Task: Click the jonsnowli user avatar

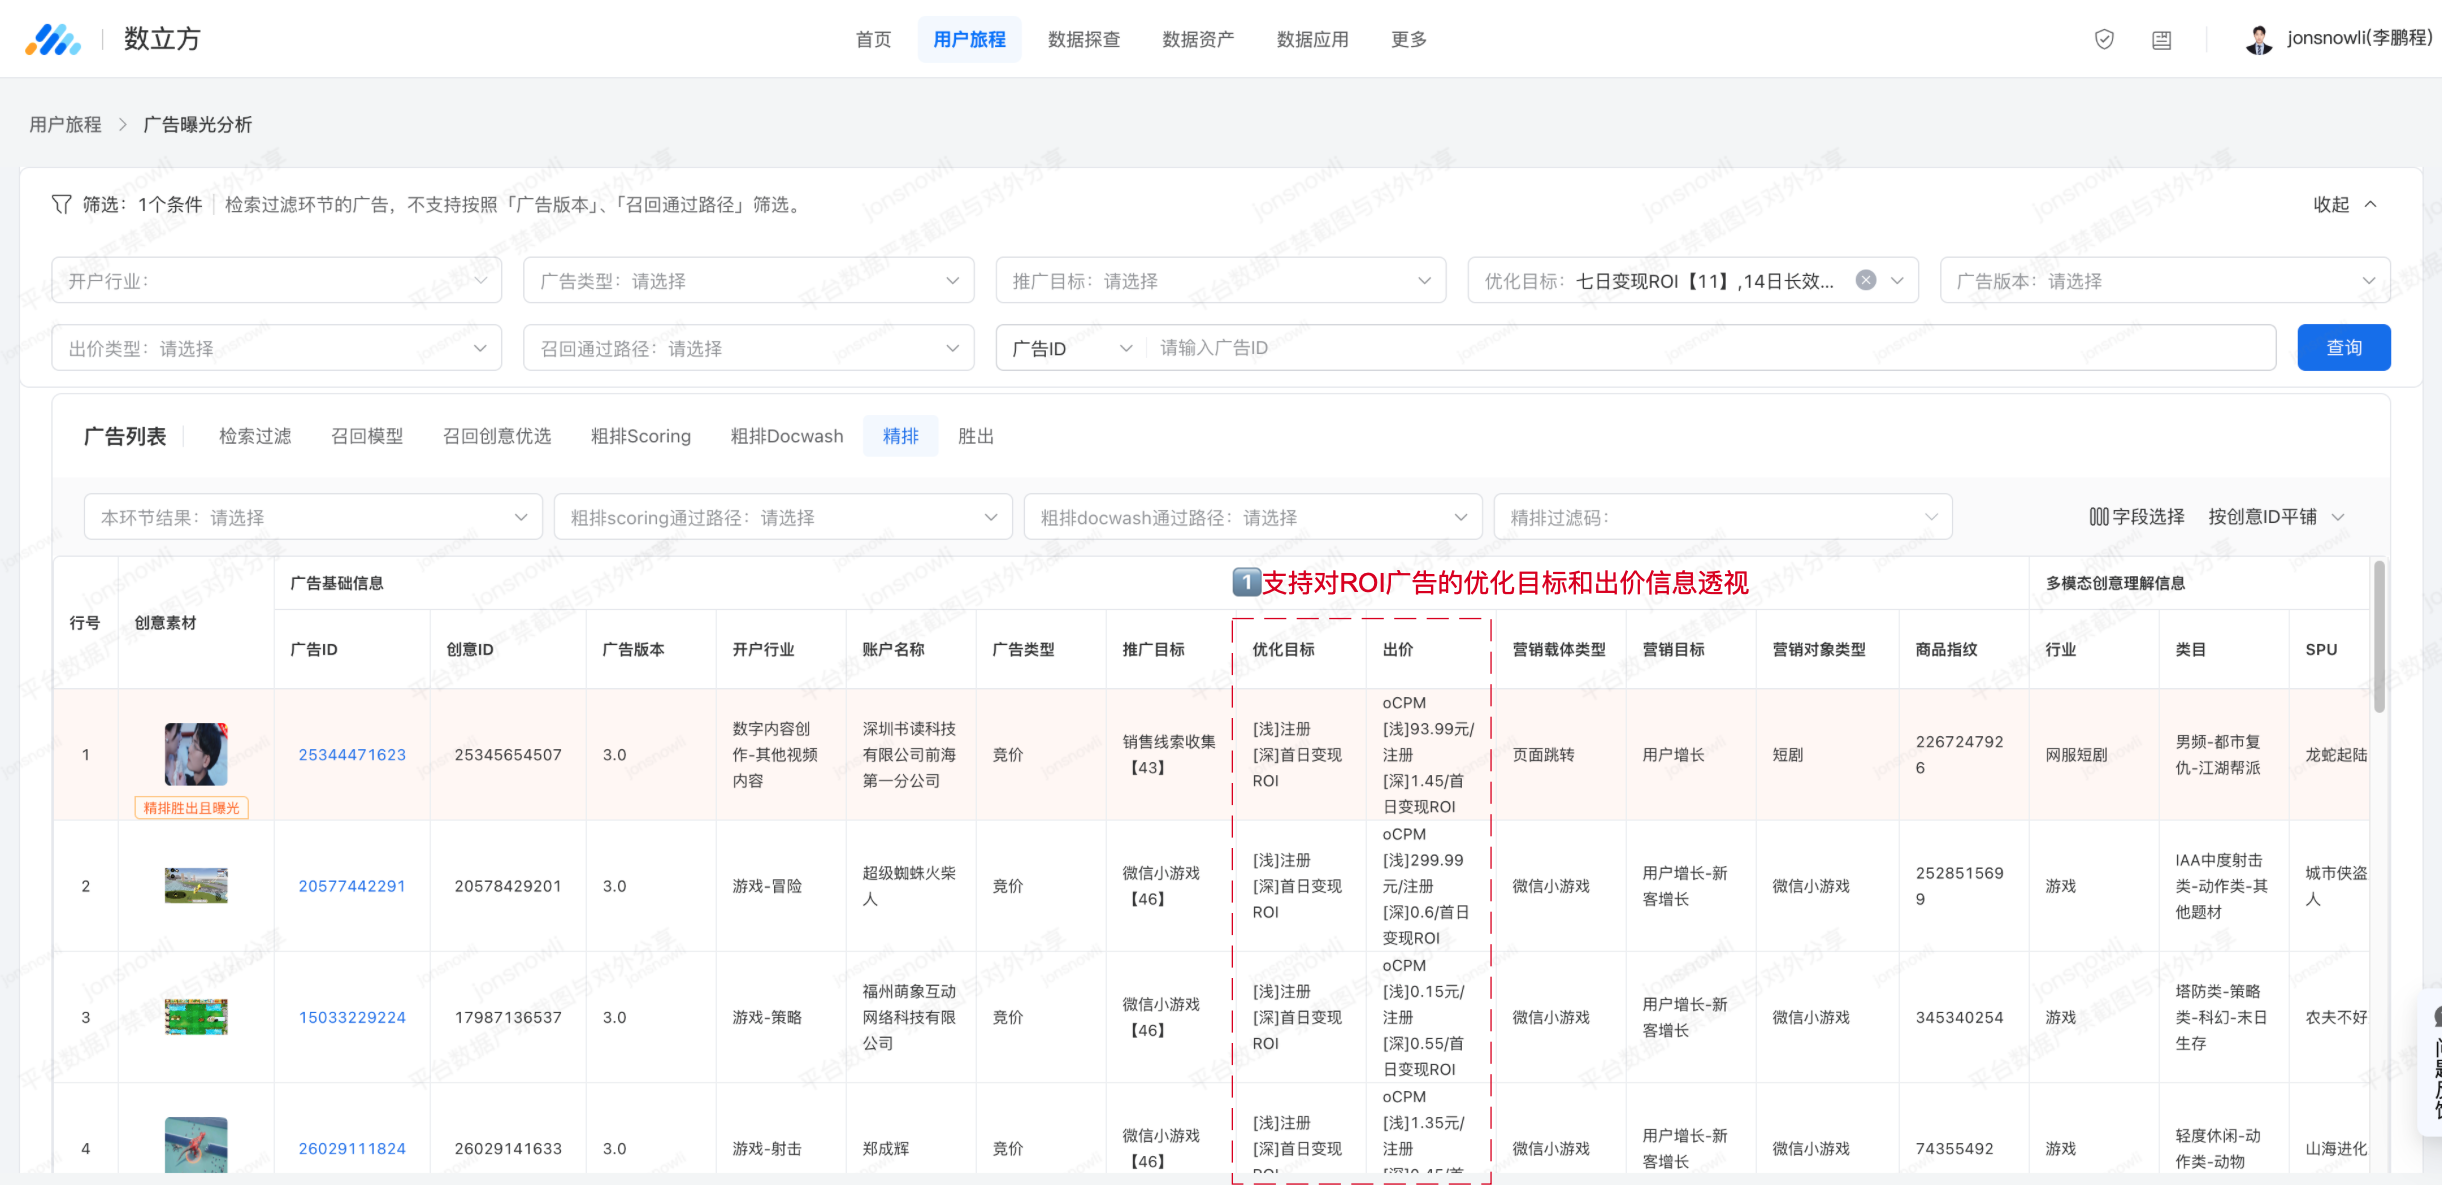Action: (2258, 40)
